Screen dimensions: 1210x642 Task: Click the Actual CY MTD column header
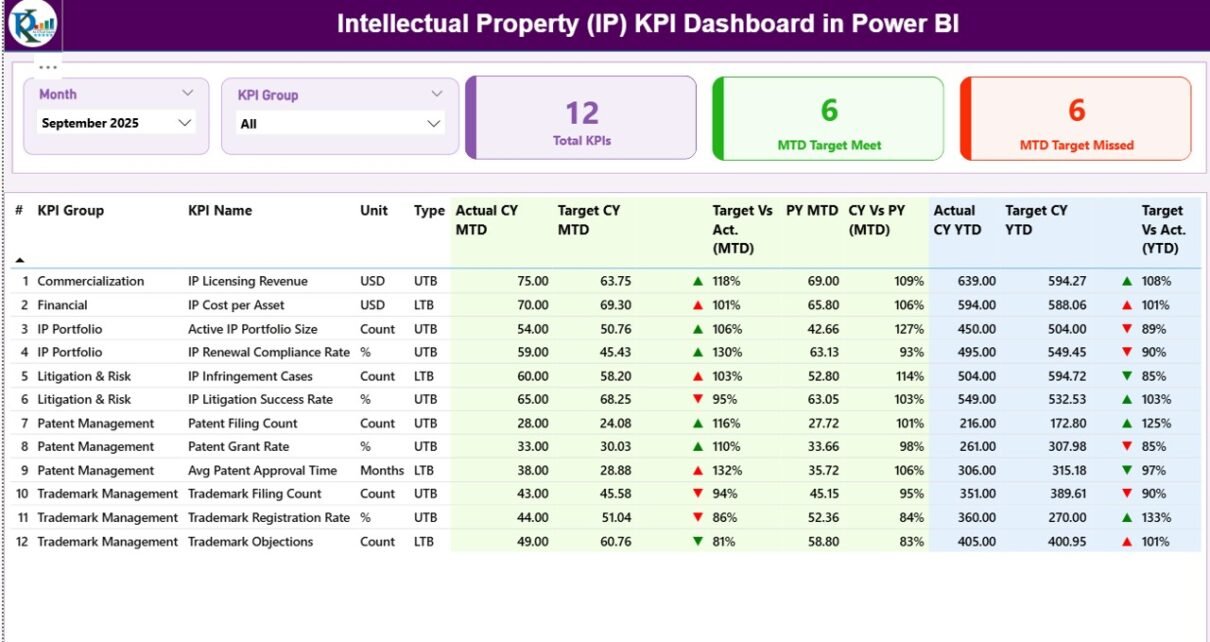486,220
